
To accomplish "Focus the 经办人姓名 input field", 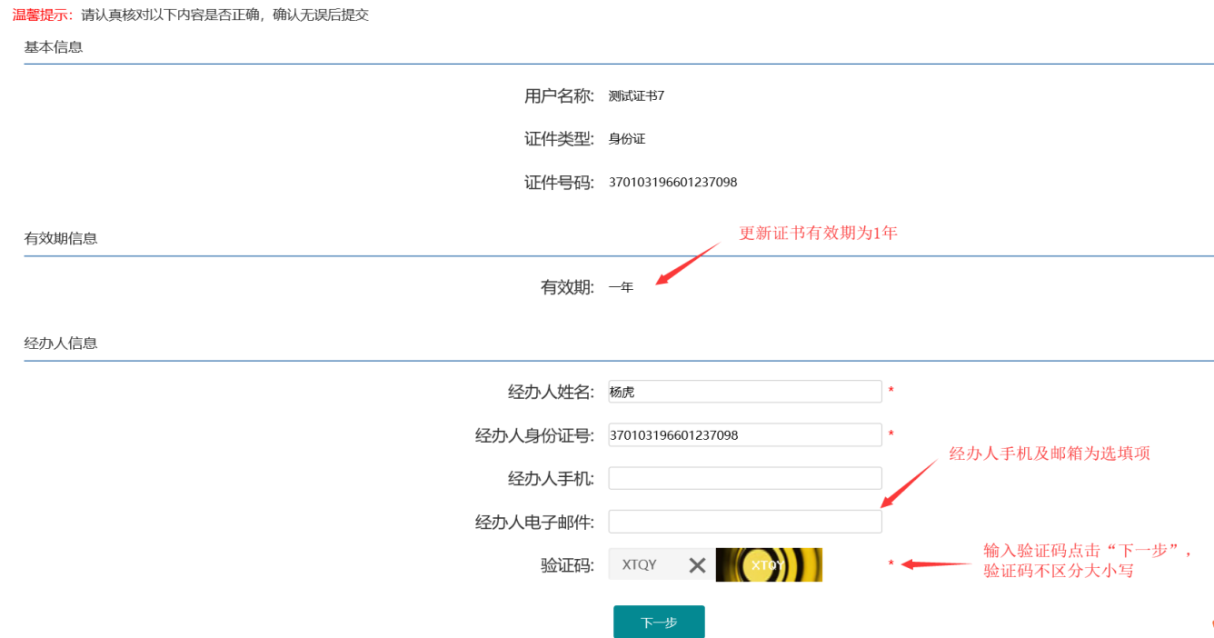I will (744, 392).
